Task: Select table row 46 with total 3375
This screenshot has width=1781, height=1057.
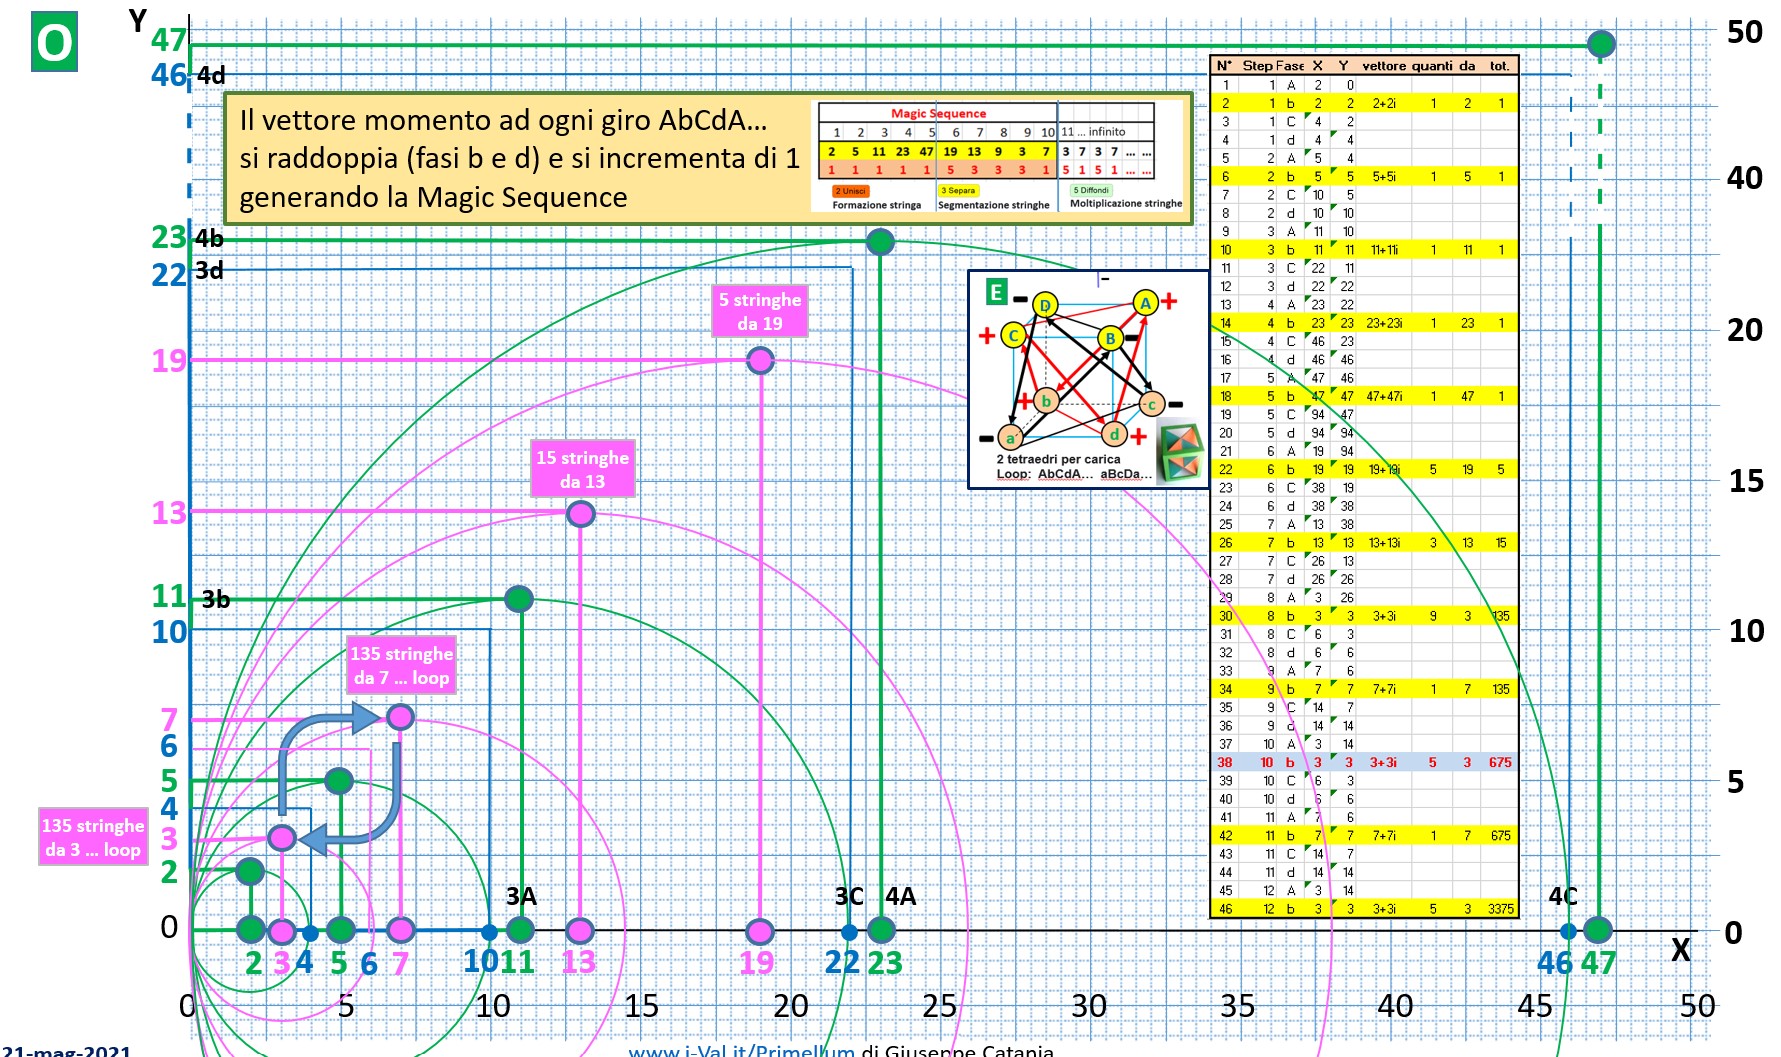Action: pos(1364,909)
